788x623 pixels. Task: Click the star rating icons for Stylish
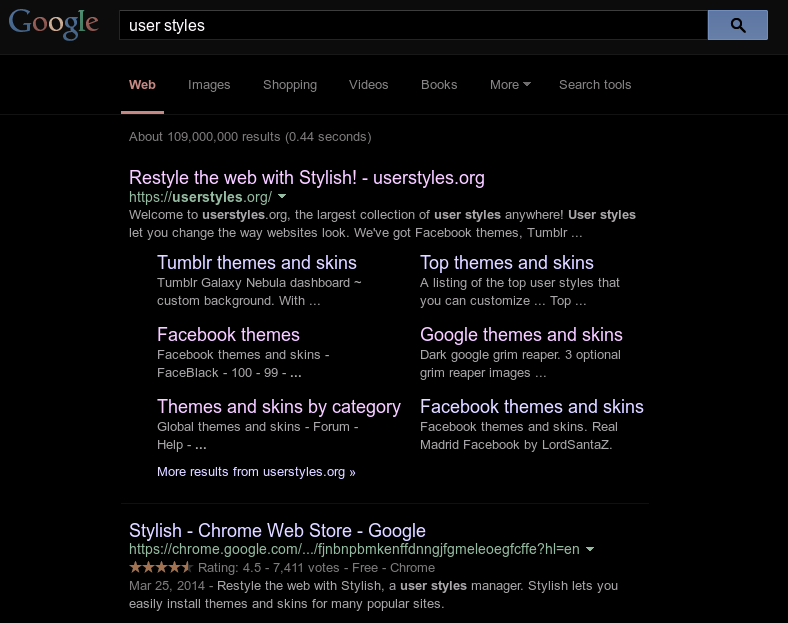[161, 568]
